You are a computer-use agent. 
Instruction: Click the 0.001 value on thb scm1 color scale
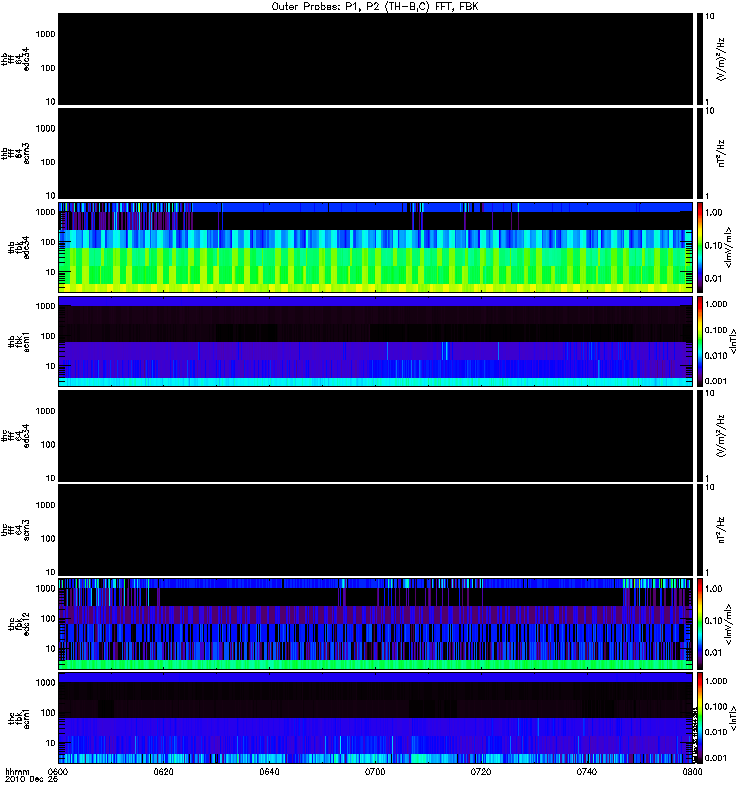point(716,381)
